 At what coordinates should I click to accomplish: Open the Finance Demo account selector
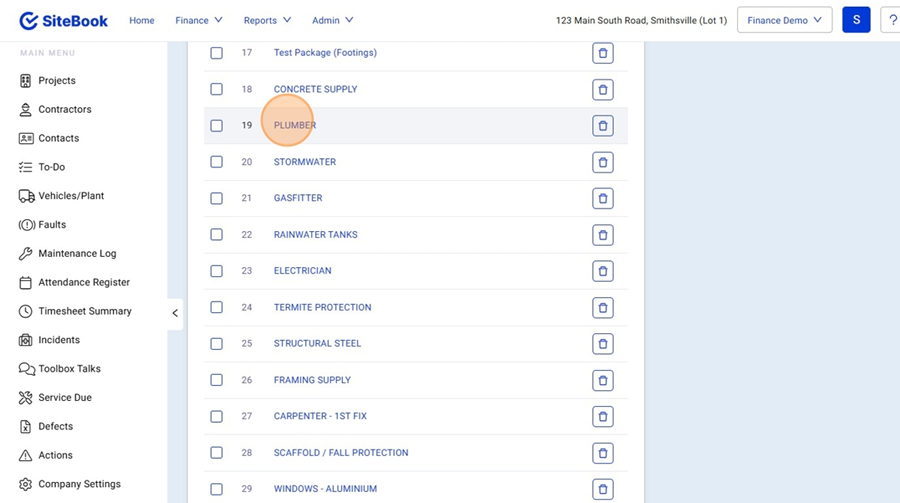coord(784,20)
